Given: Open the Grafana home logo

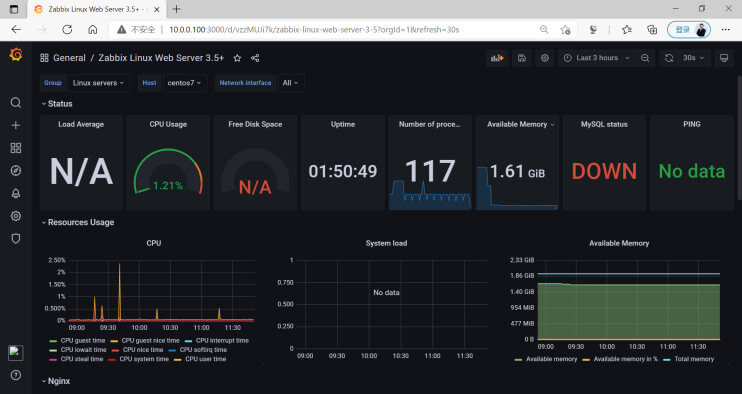Looking at the screenshot, I should [x=16, y=55].
